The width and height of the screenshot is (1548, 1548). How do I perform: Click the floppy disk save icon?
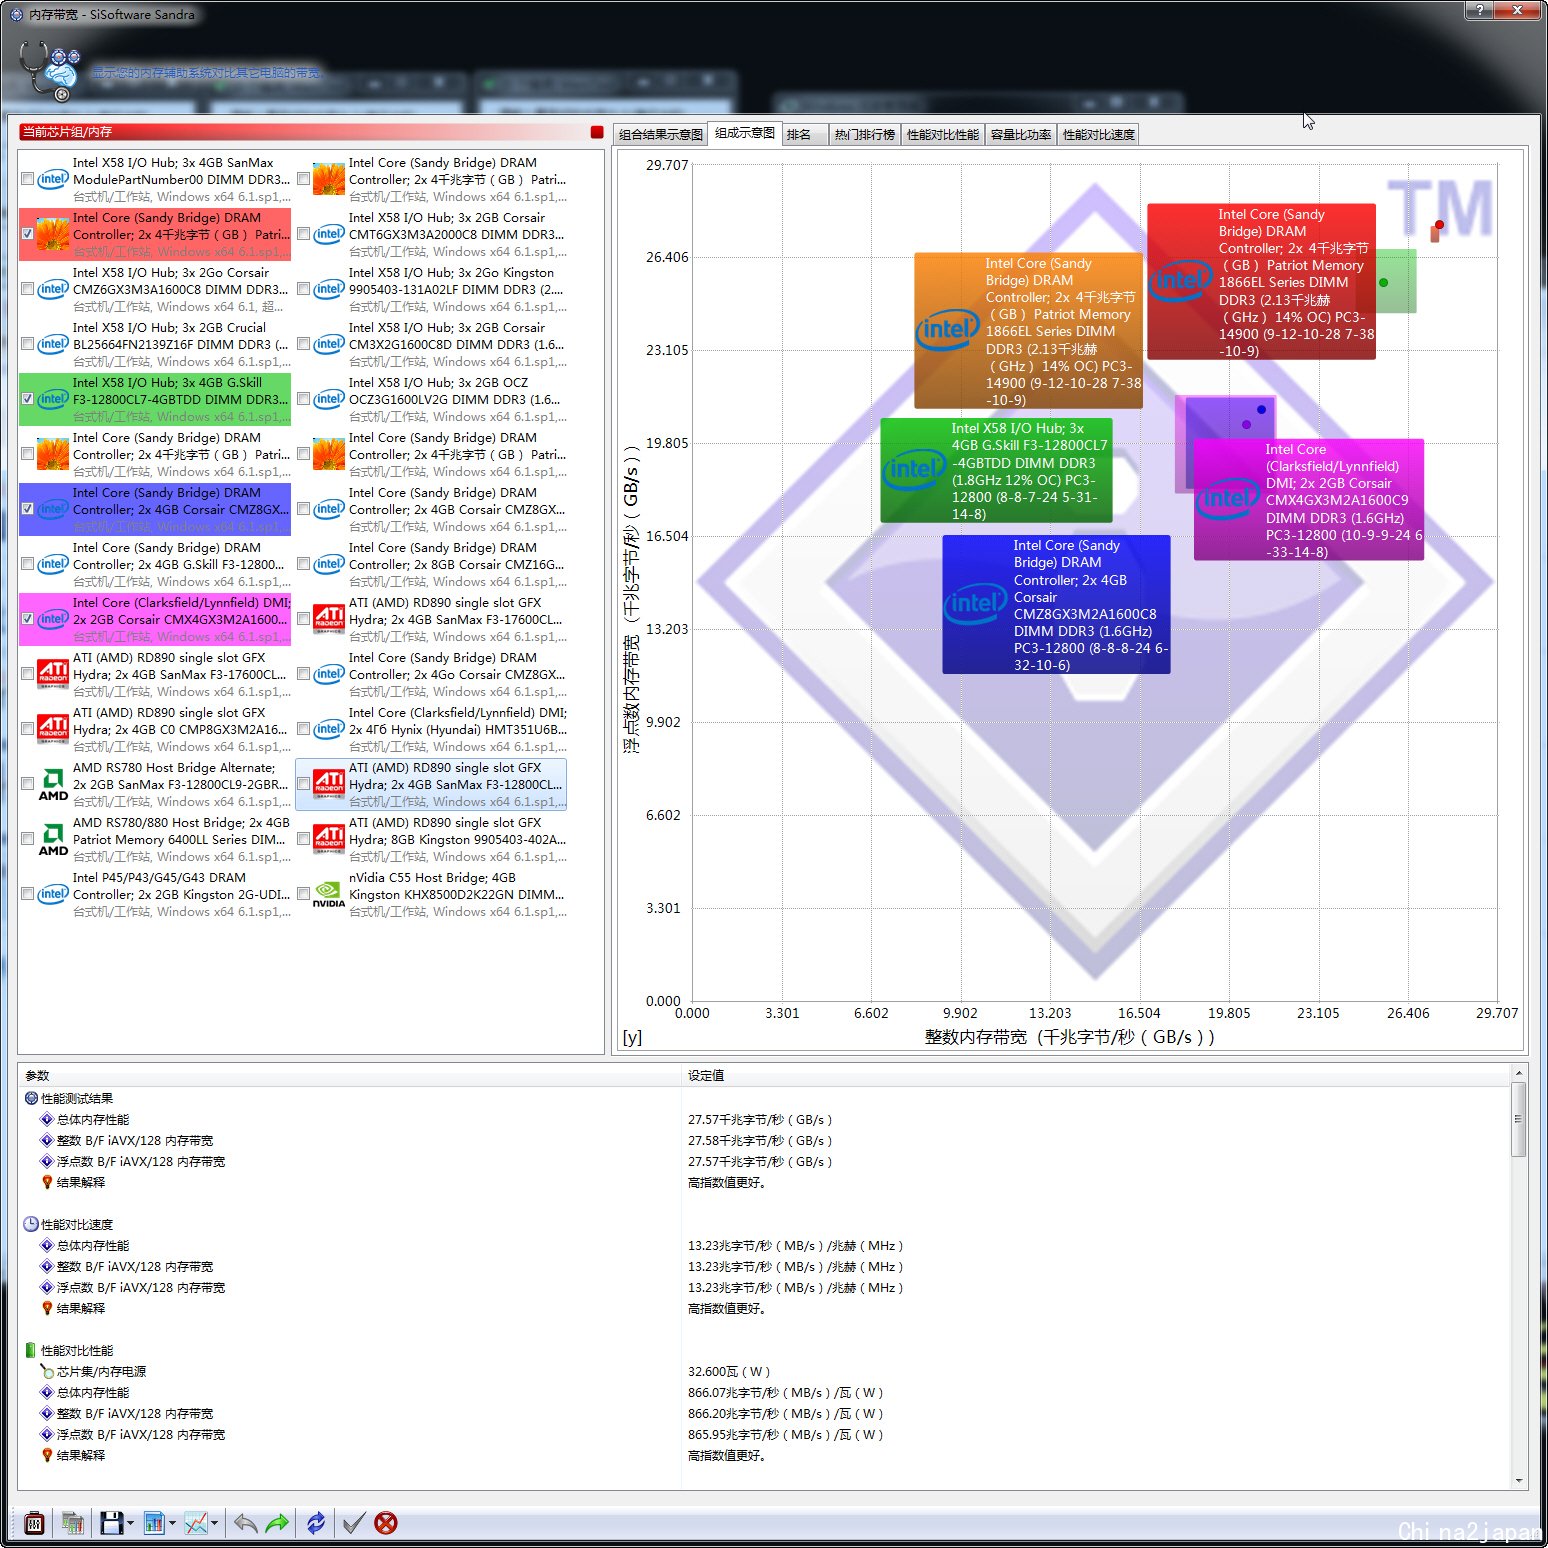coord(111,1523)
